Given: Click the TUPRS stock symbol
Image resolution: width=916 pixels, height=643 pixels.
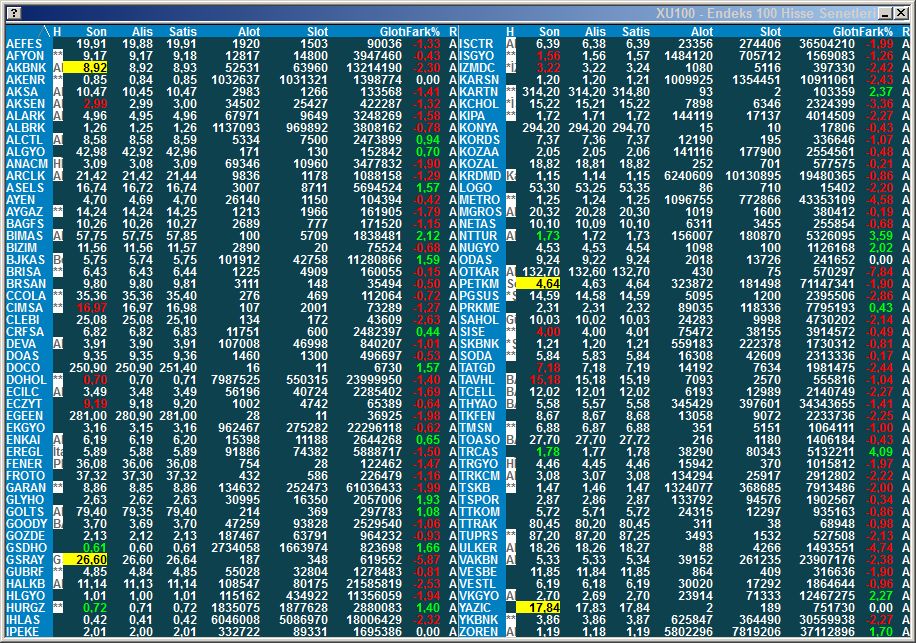Looking at the screenshot, I should (478, 536).
